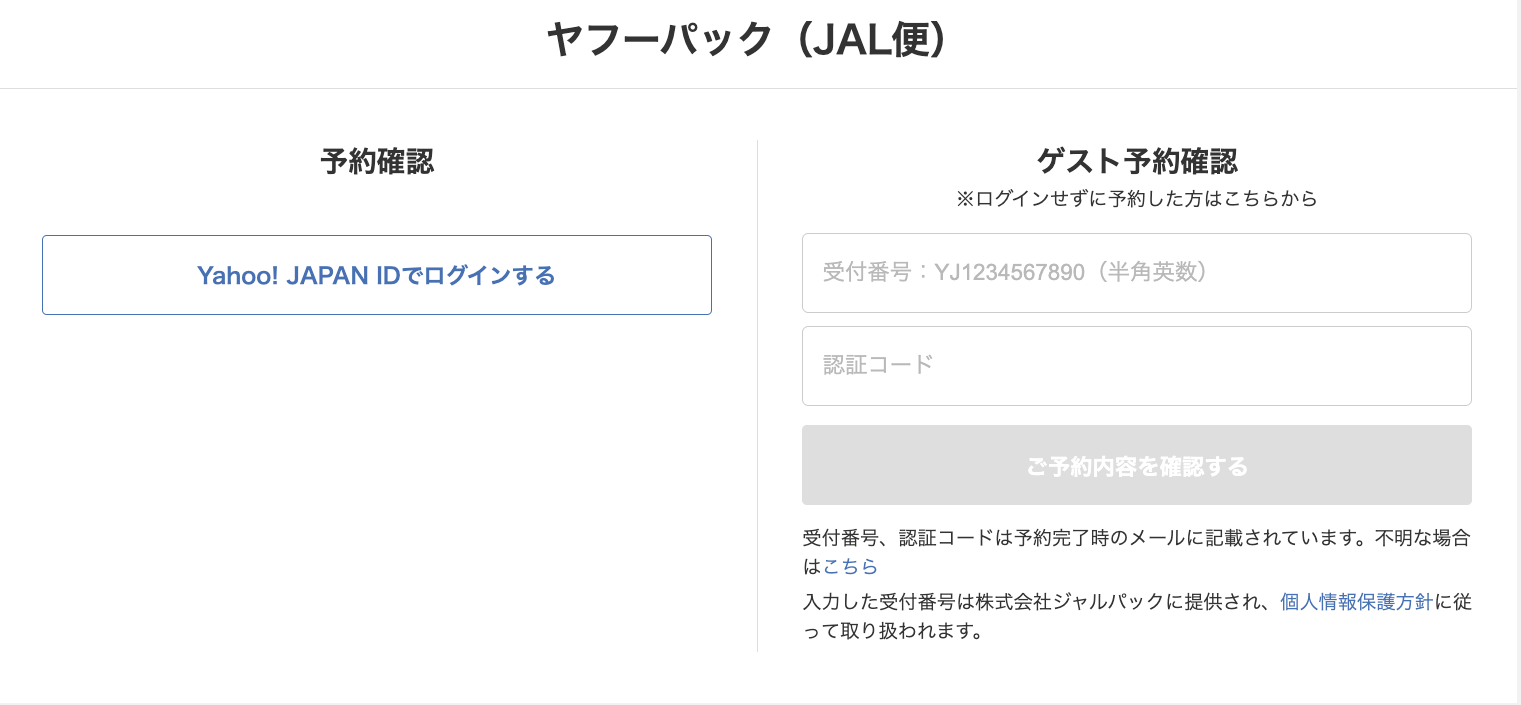Select the 予約確認 section heading

click(x=376, y=162)
